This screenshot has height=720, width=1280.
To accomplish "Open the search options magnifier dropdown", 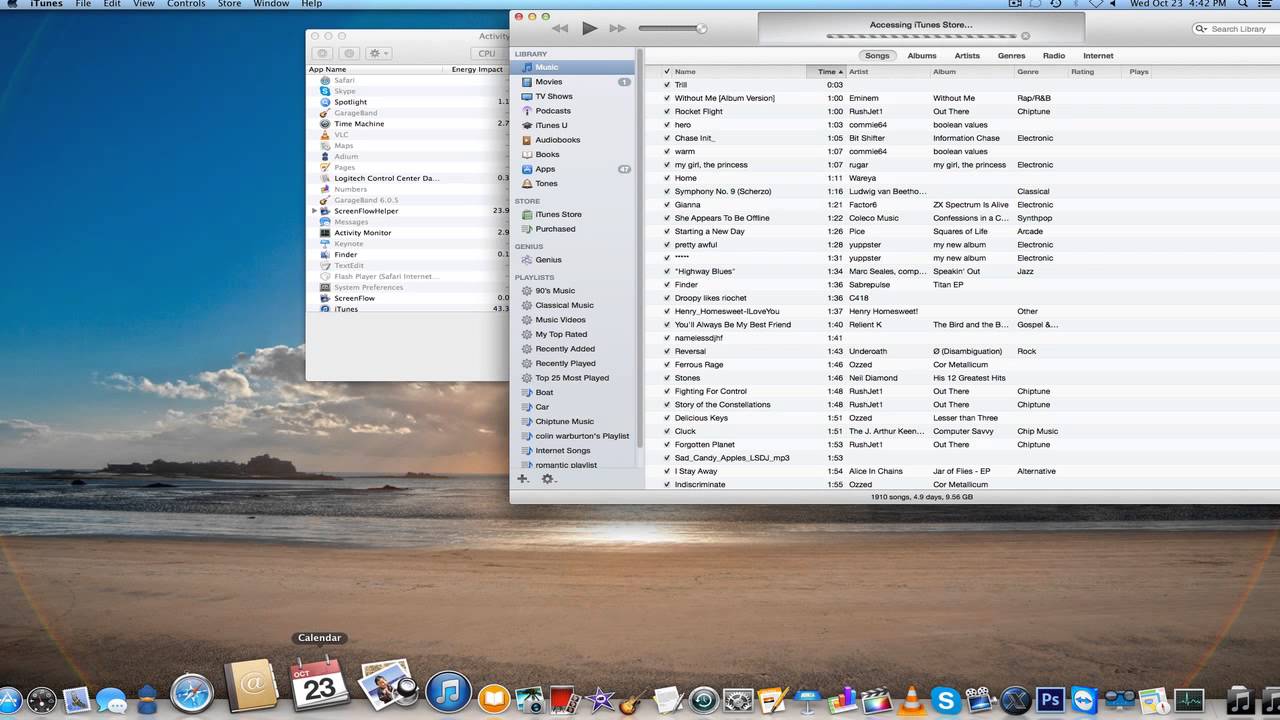I will (x=1202, y=29).
